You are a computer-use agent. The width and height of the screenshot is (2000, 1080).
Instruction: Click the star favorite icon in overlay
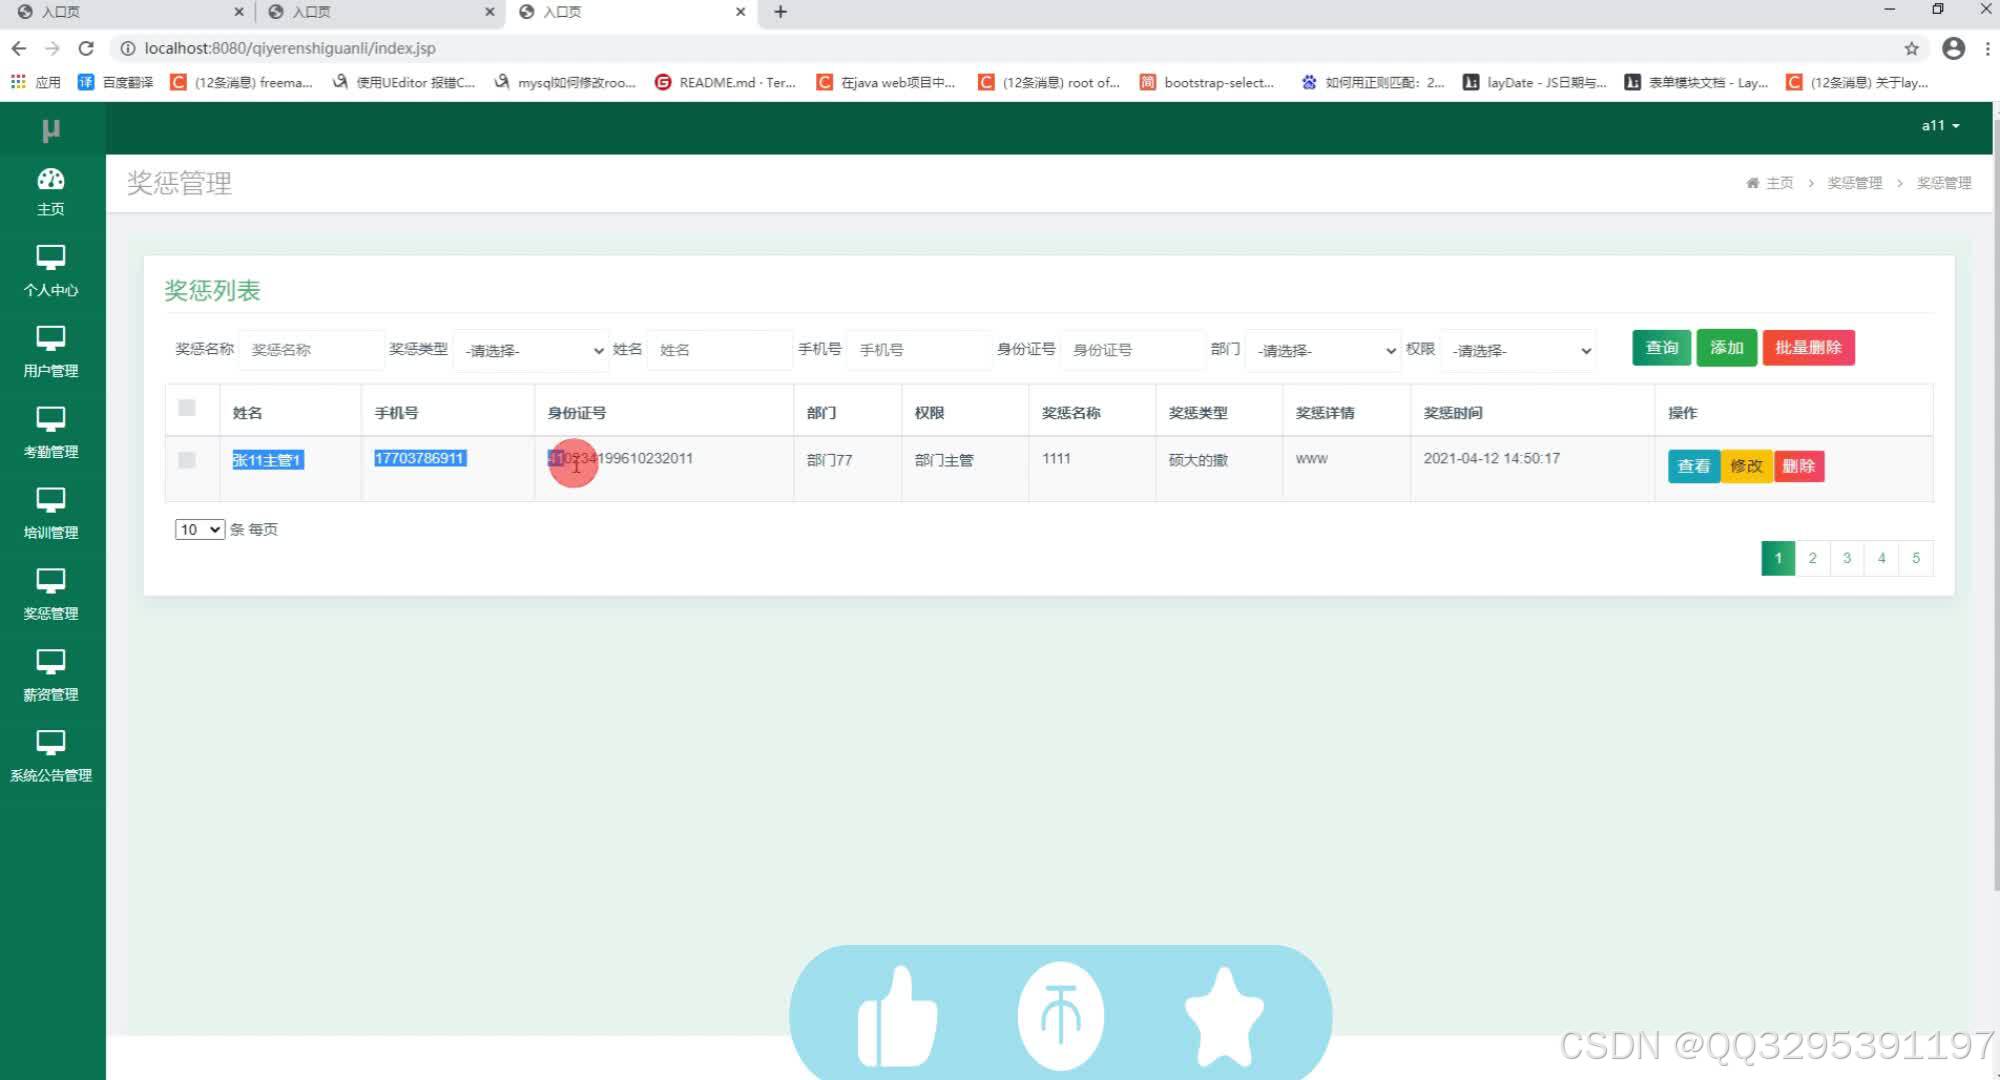[x=1224, y=1016]
